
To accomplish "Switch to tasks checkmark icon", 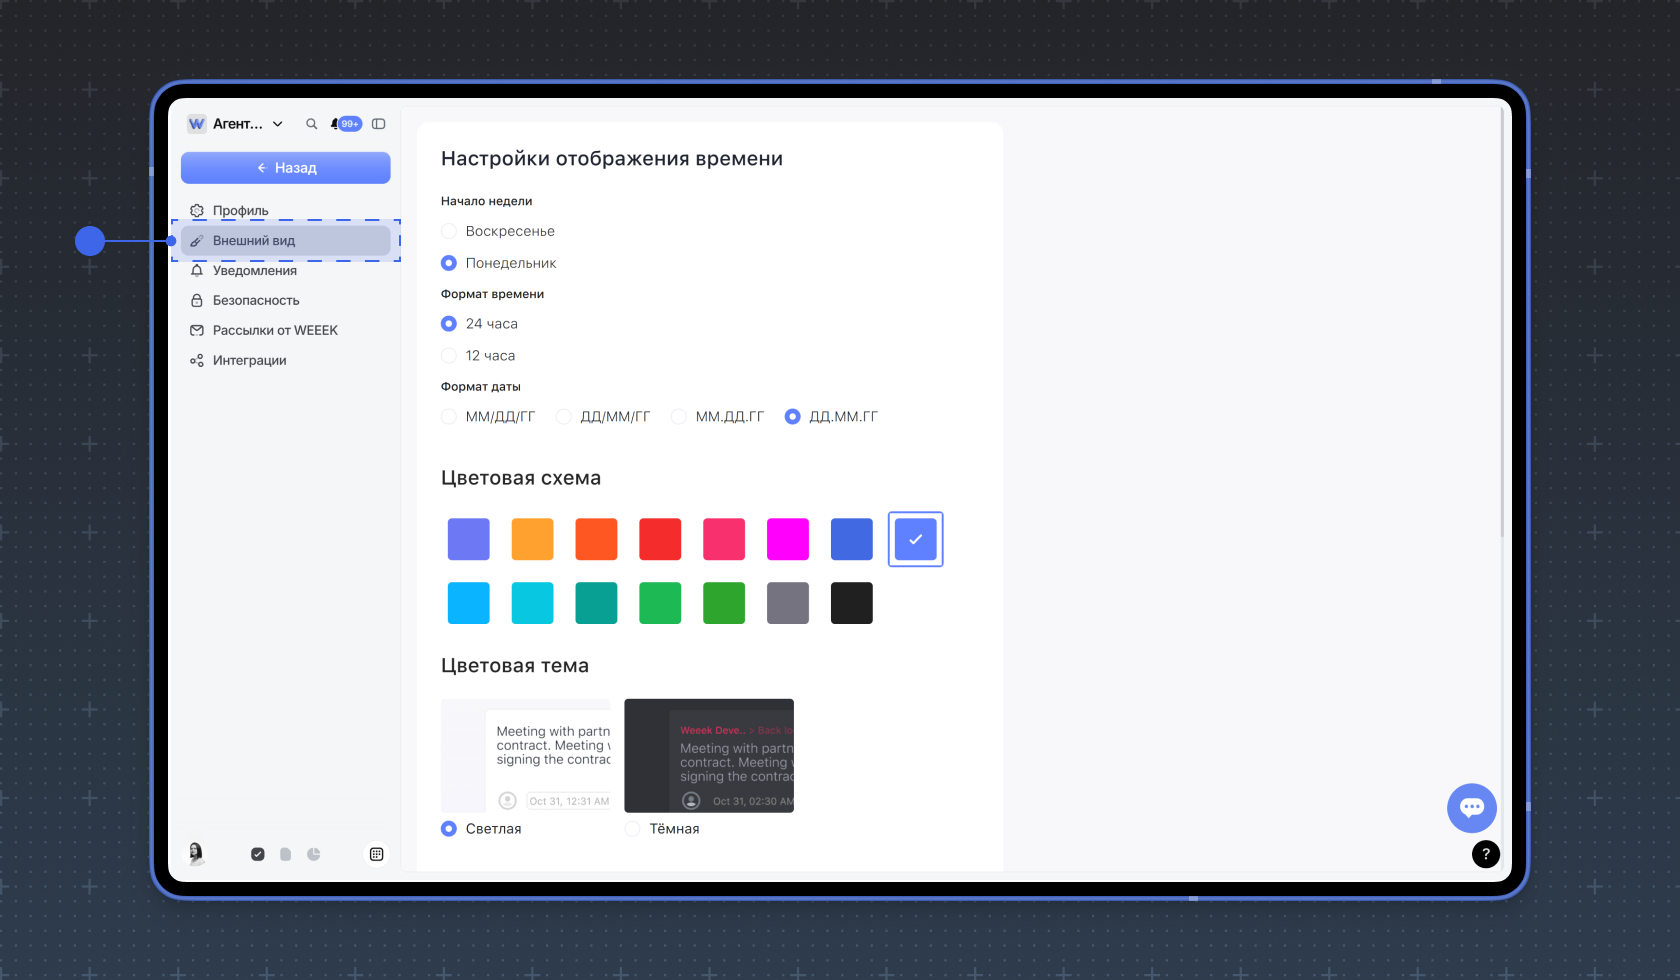I will click(258, 854).
